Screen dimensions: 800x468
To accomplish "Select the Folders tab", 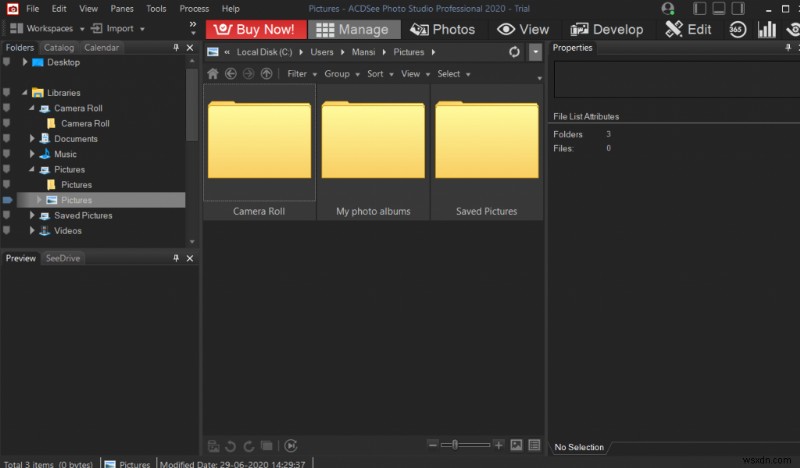I will pyautogui.click(x=20, y=47).
